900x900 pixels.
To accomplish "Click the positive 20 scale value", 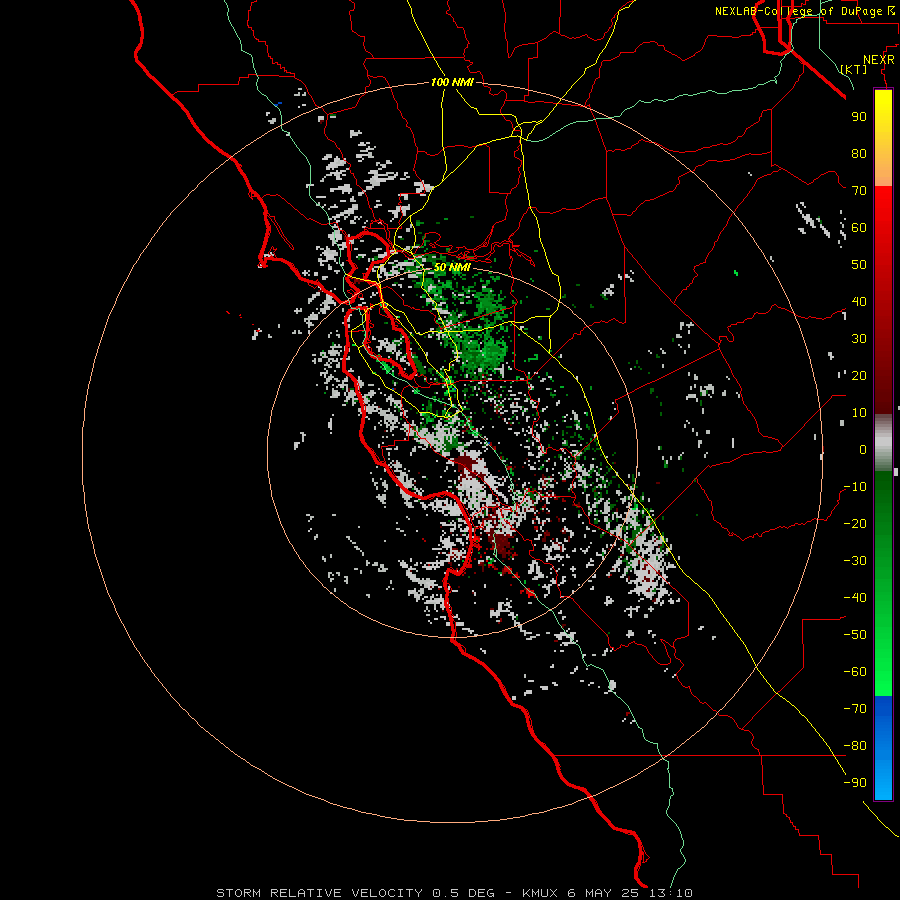I will pos(859,375).
